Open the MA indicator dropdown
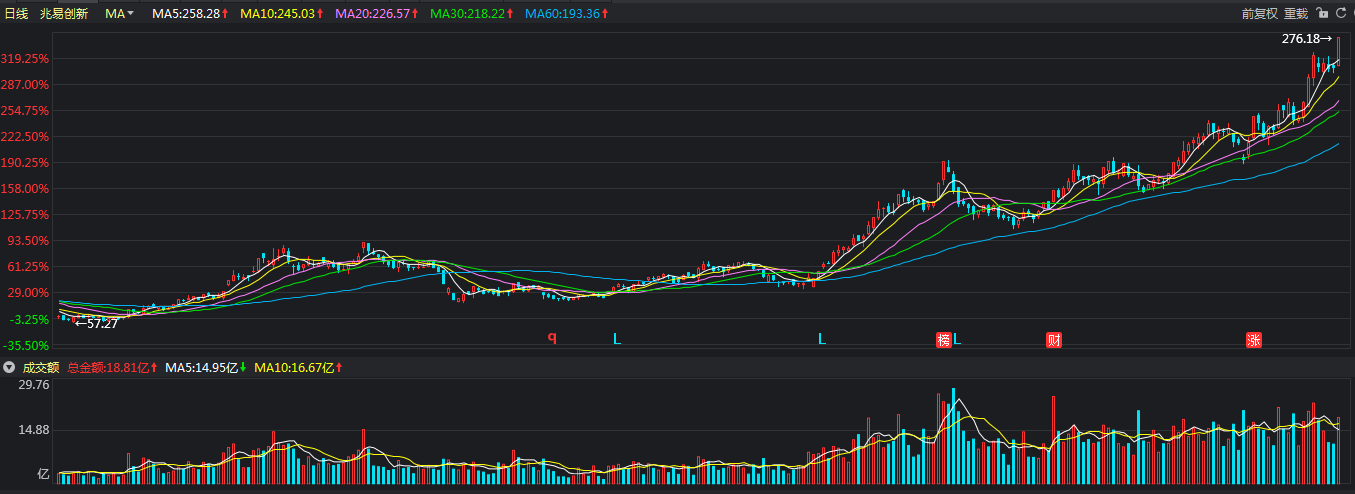 [120, 14]
